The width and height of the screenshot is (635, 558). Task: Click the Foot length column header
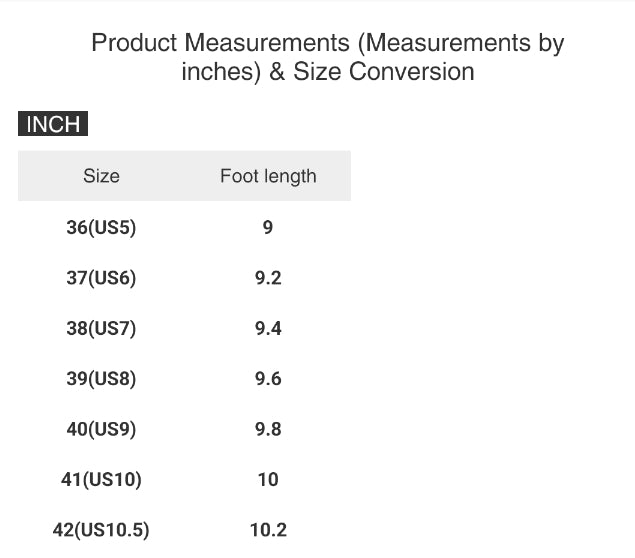[x=268, y=176]
